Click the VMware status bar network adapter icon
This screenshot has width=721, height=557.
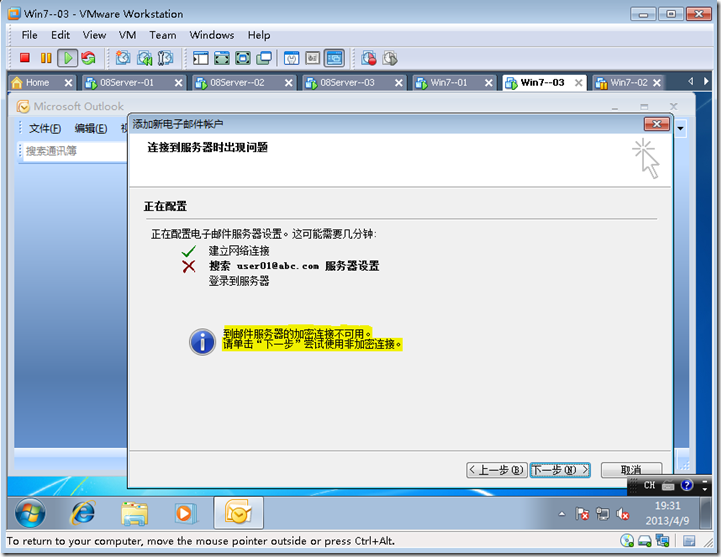(x=662, y=540)
